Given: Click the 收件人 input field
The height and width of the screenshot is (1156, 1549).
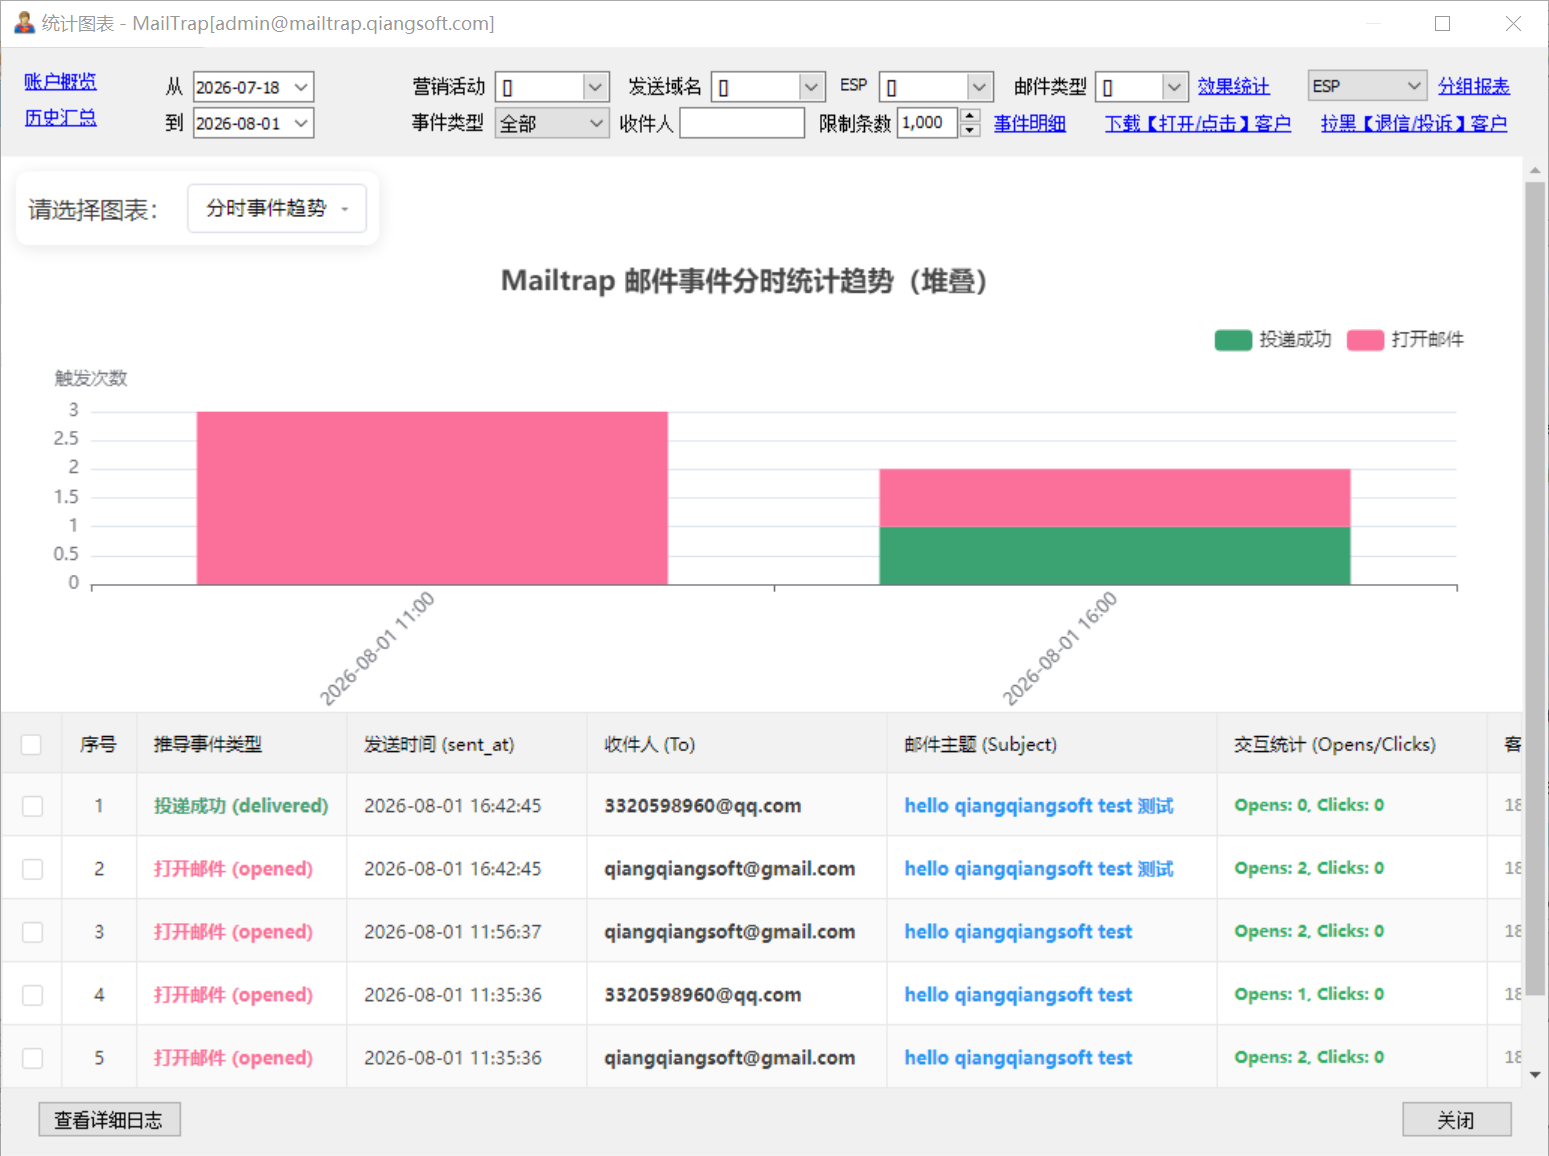Looking at the screenshot, I should coord(742,123).
